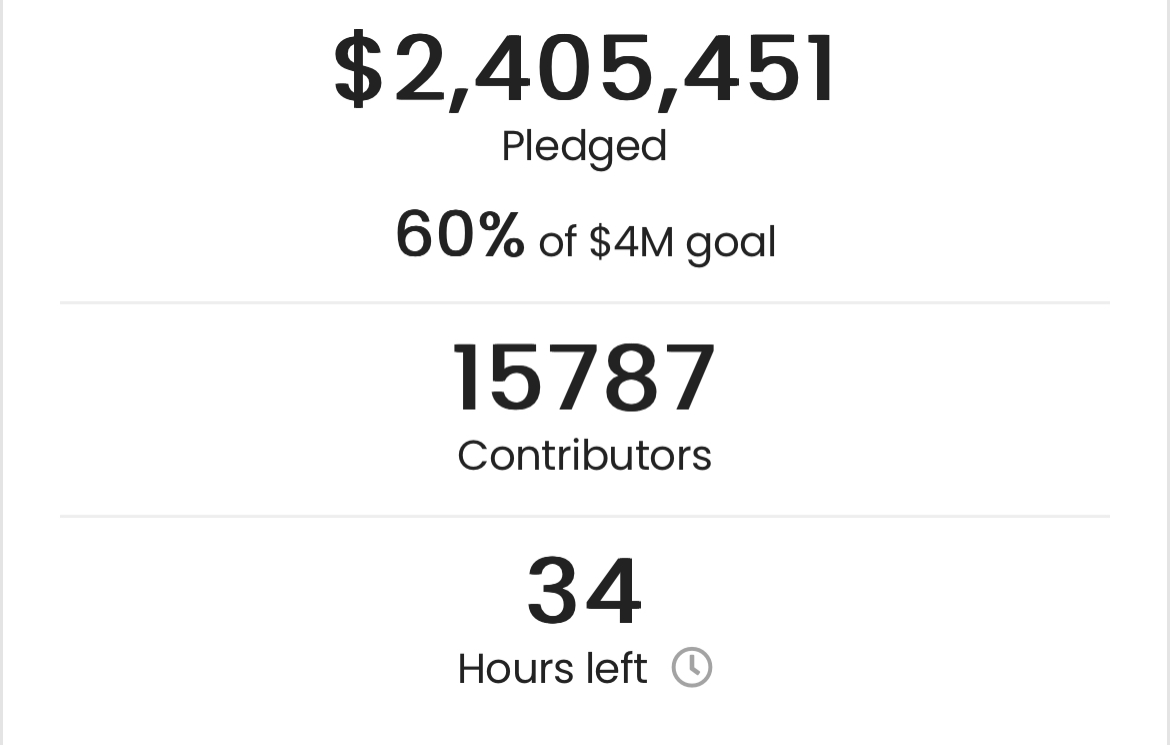The image size is (1170, 745).
Task: Select the 15787 contributors count
Action: click(x=584, y=378)
